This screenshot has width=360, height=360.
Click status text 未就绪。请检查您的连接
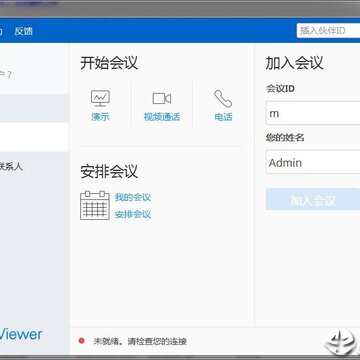pyautogui.click(x=140, y=341)
